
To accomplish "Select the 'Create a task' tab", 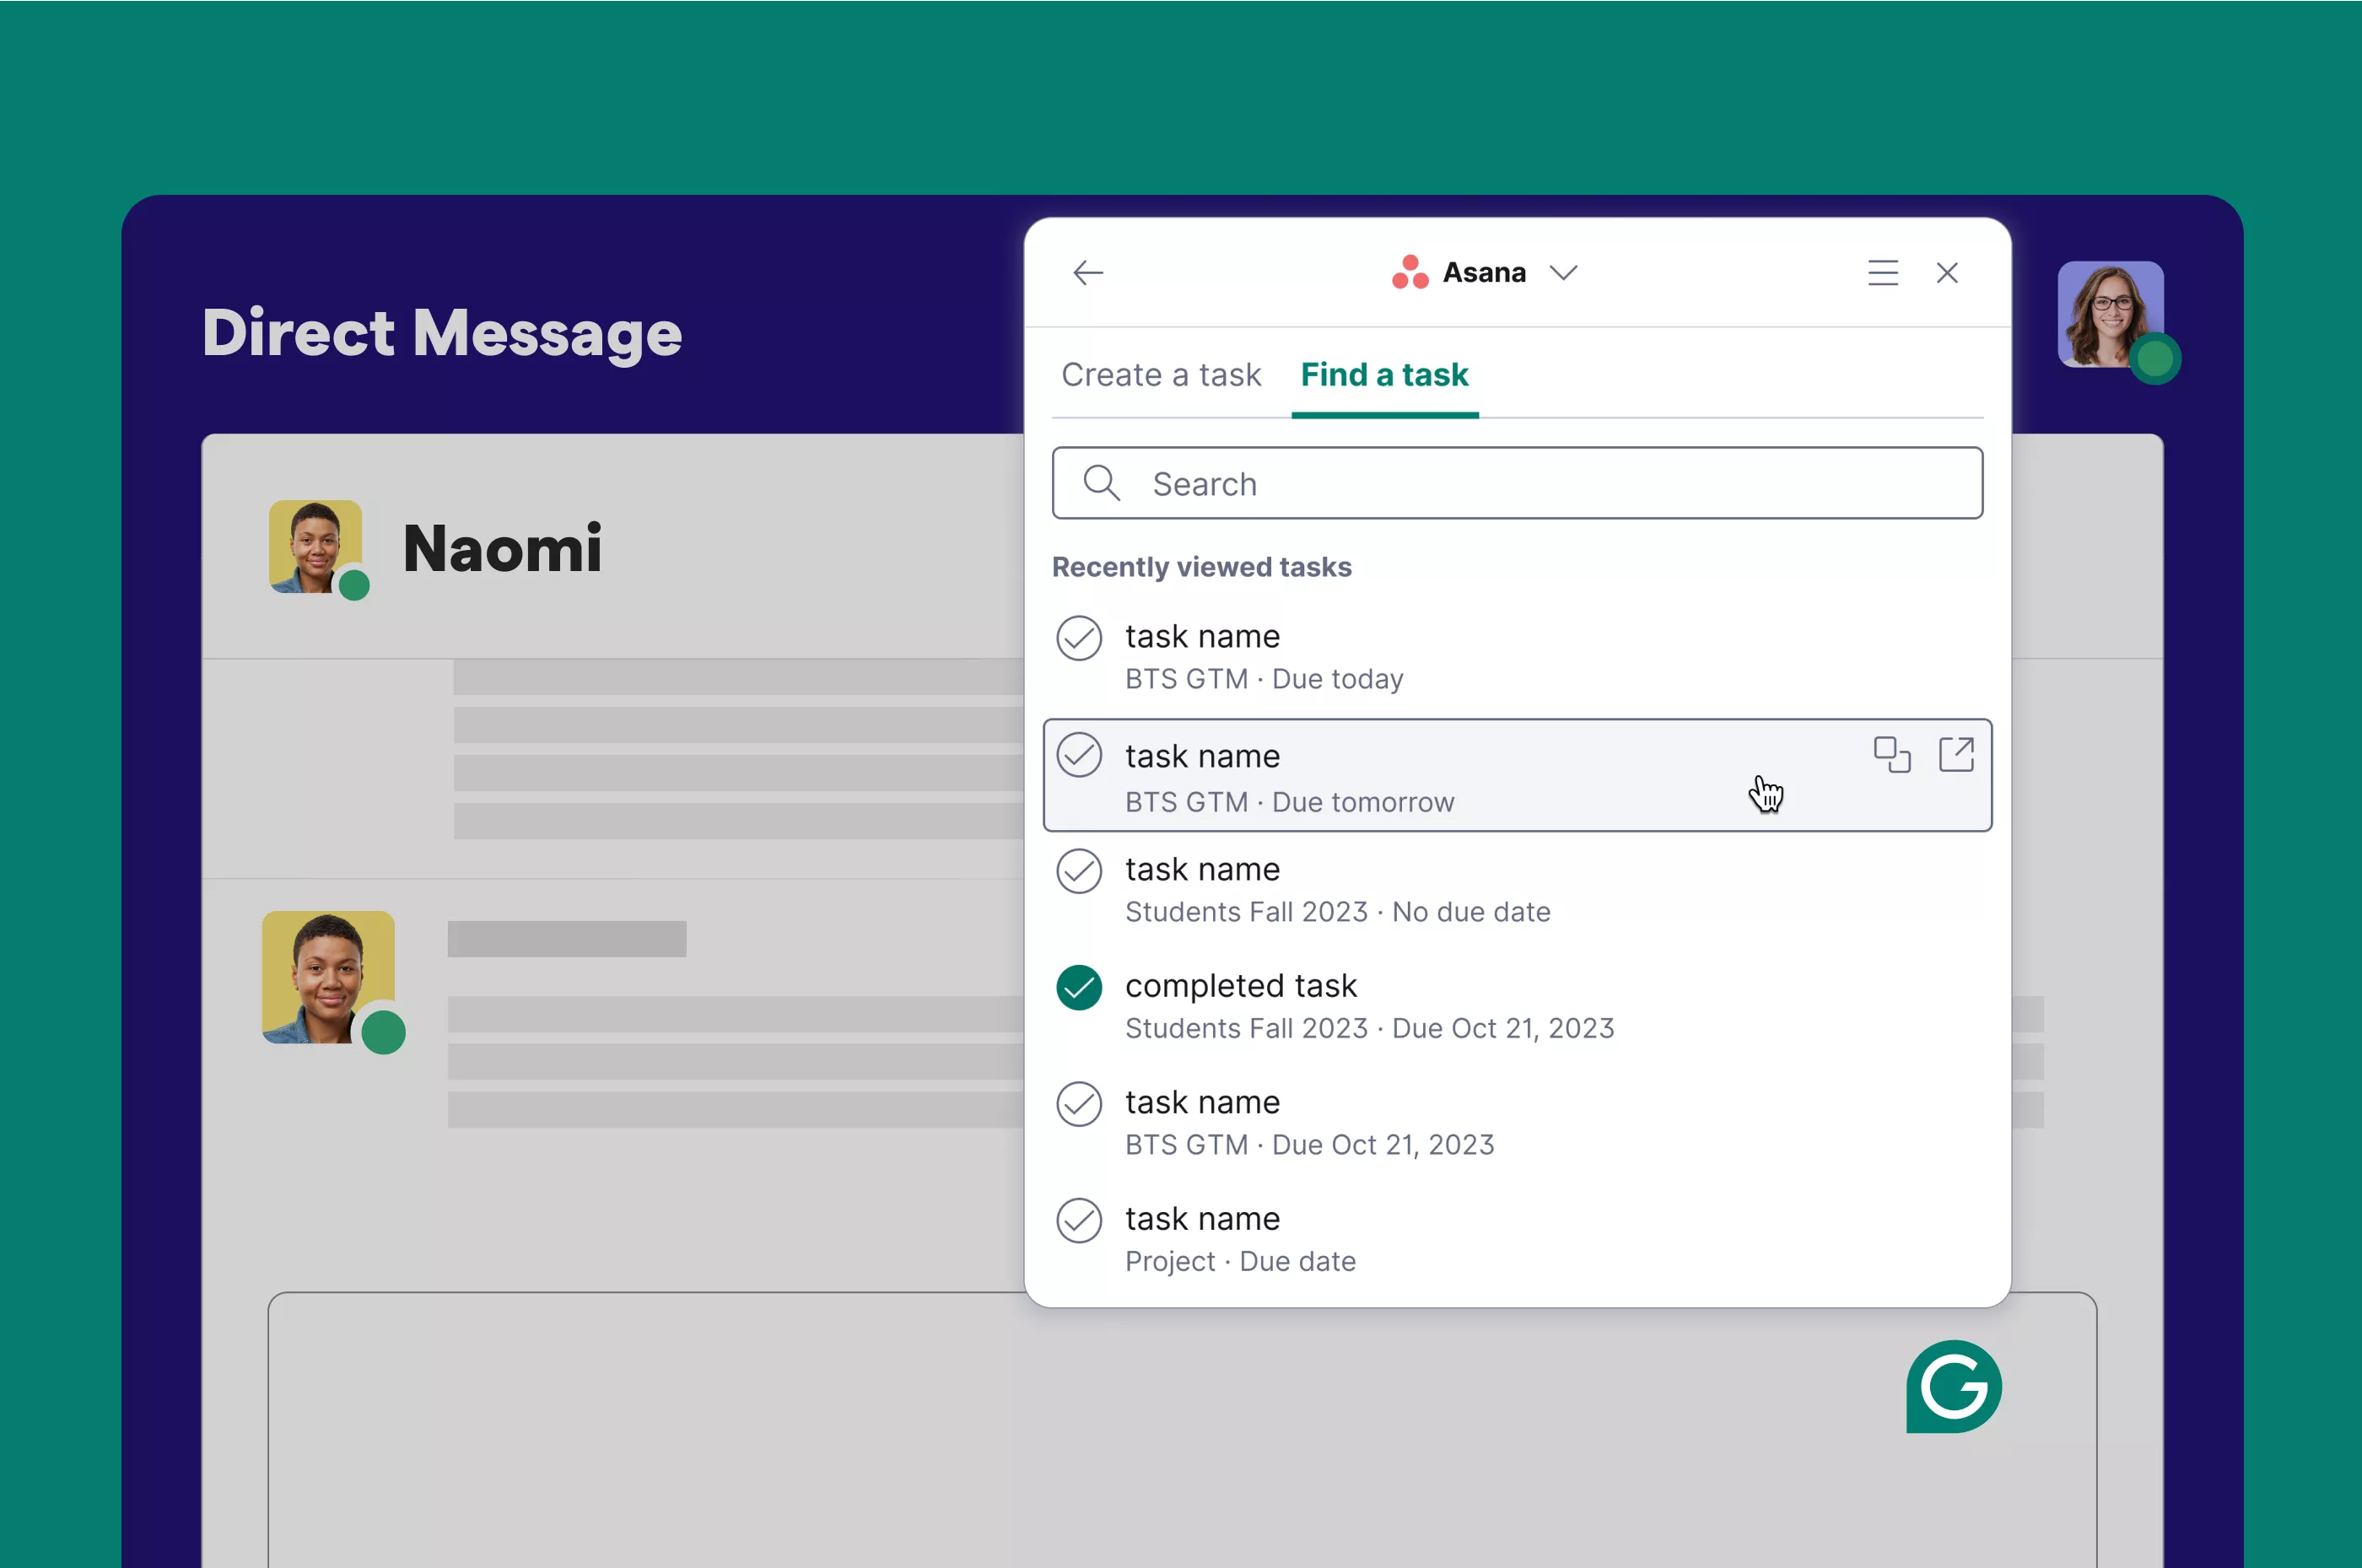I will click(1160, 374).
